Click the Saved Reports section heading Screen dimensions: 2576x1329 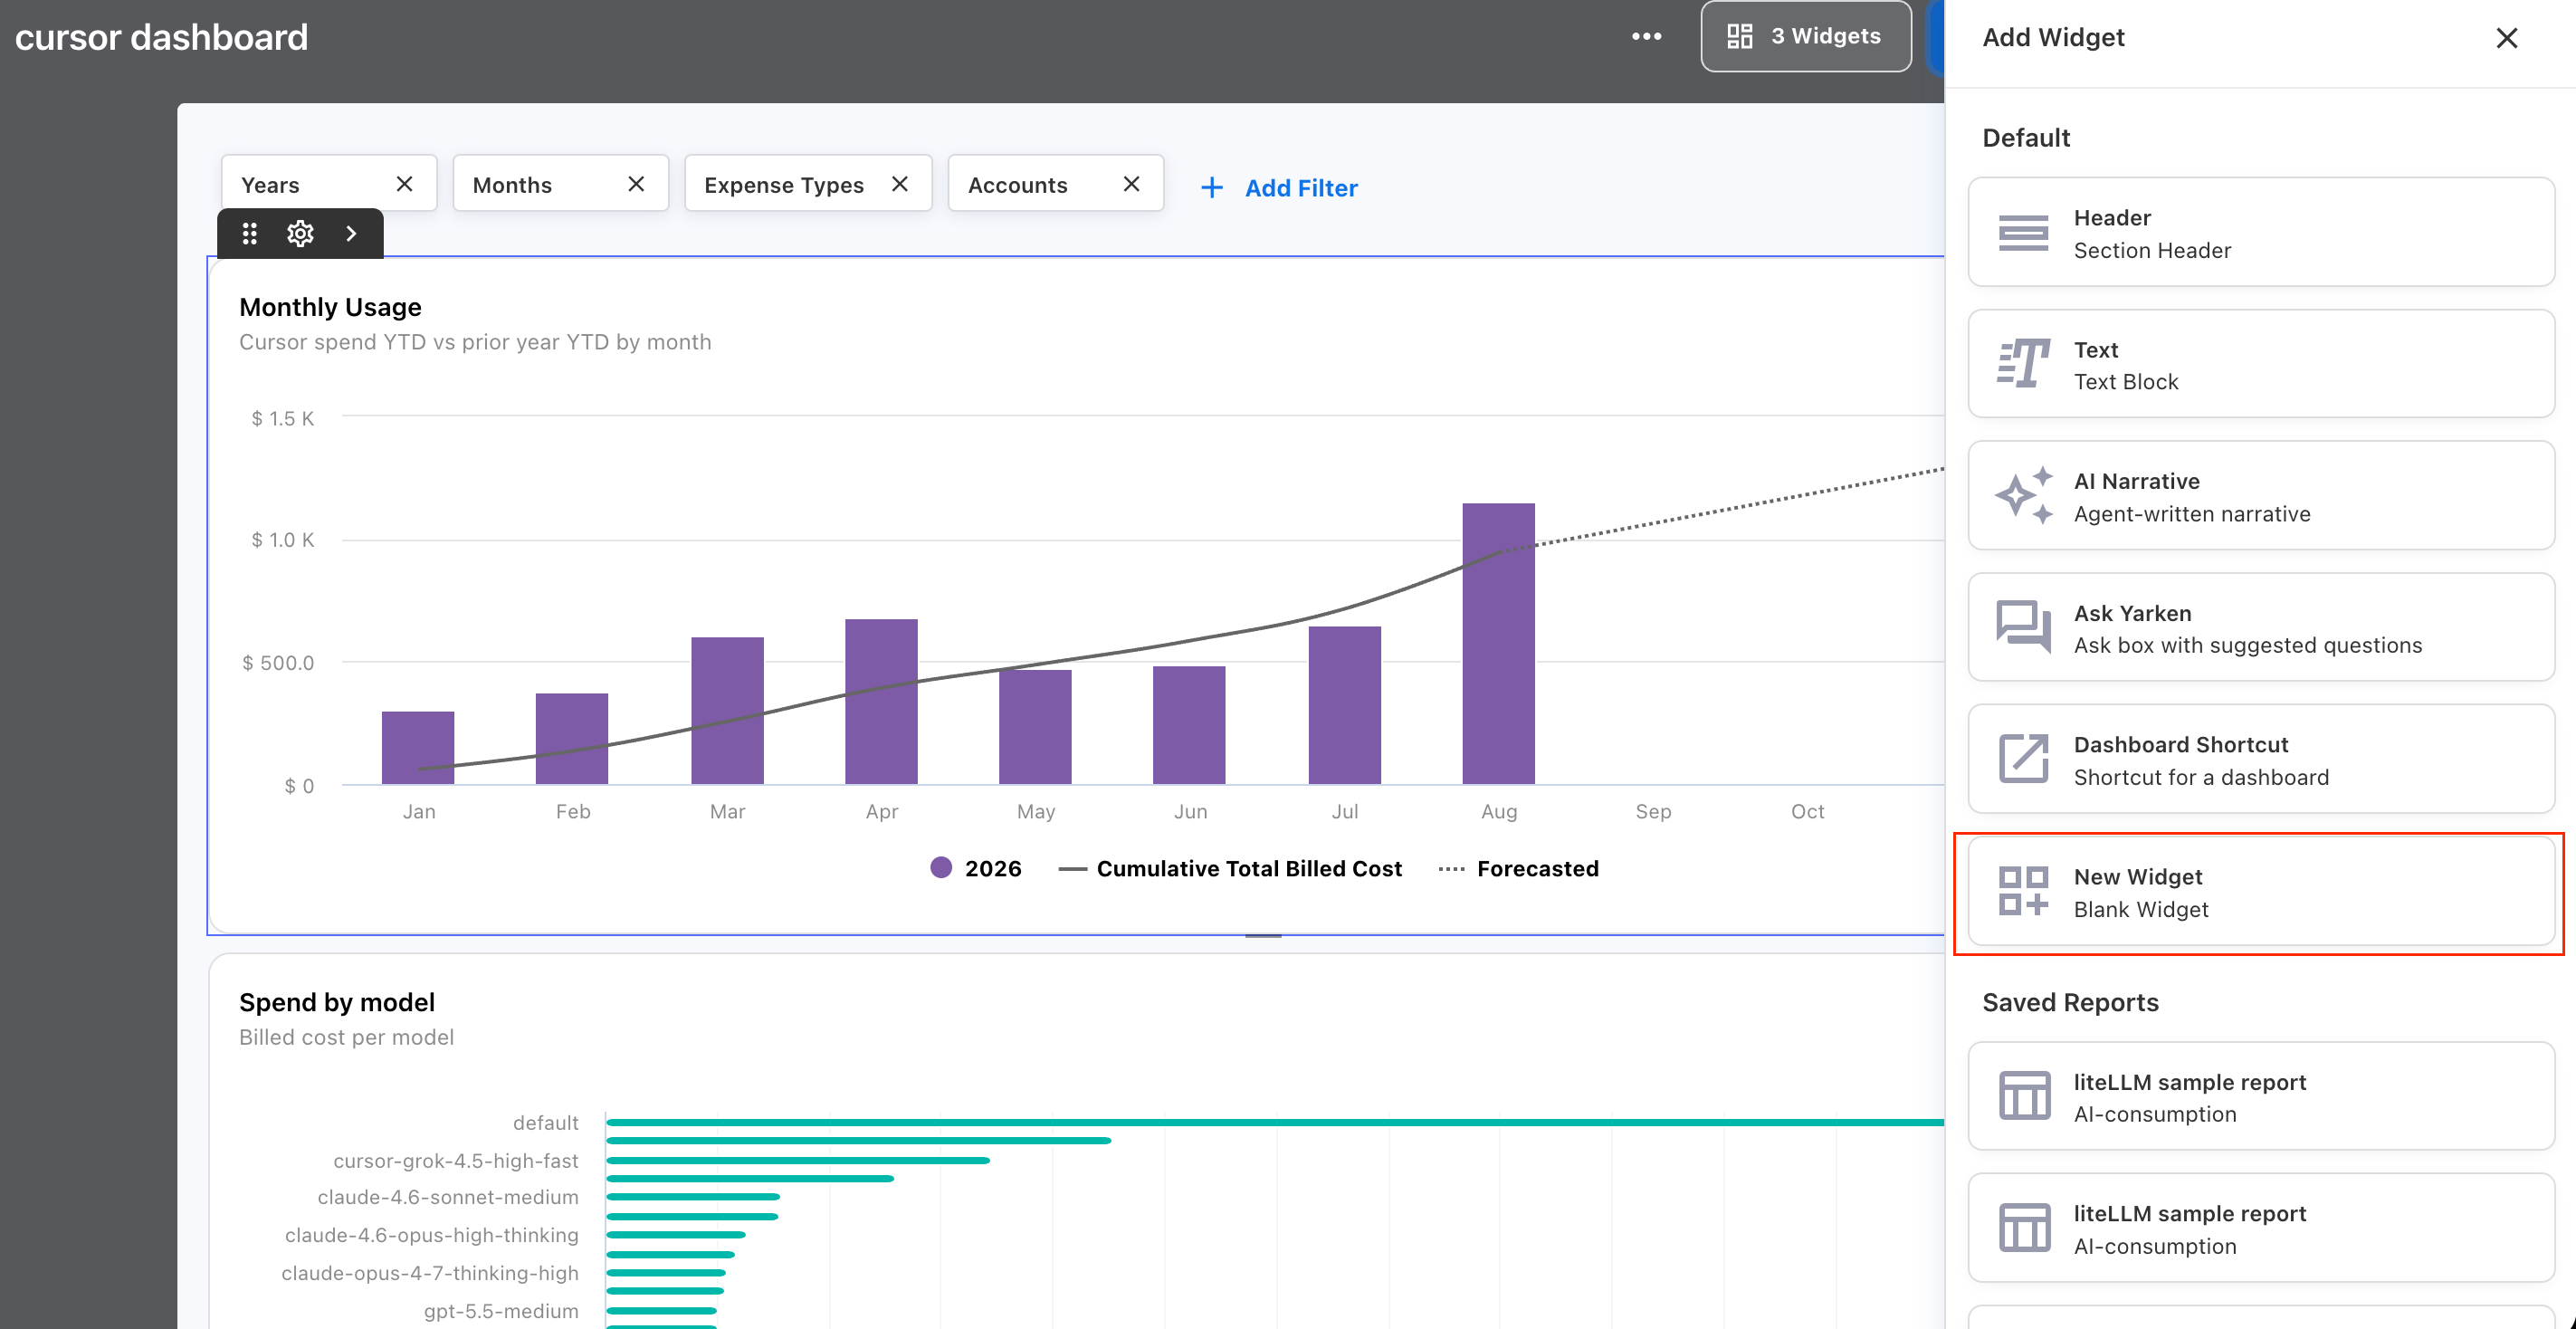(x=2070, y=1002)
